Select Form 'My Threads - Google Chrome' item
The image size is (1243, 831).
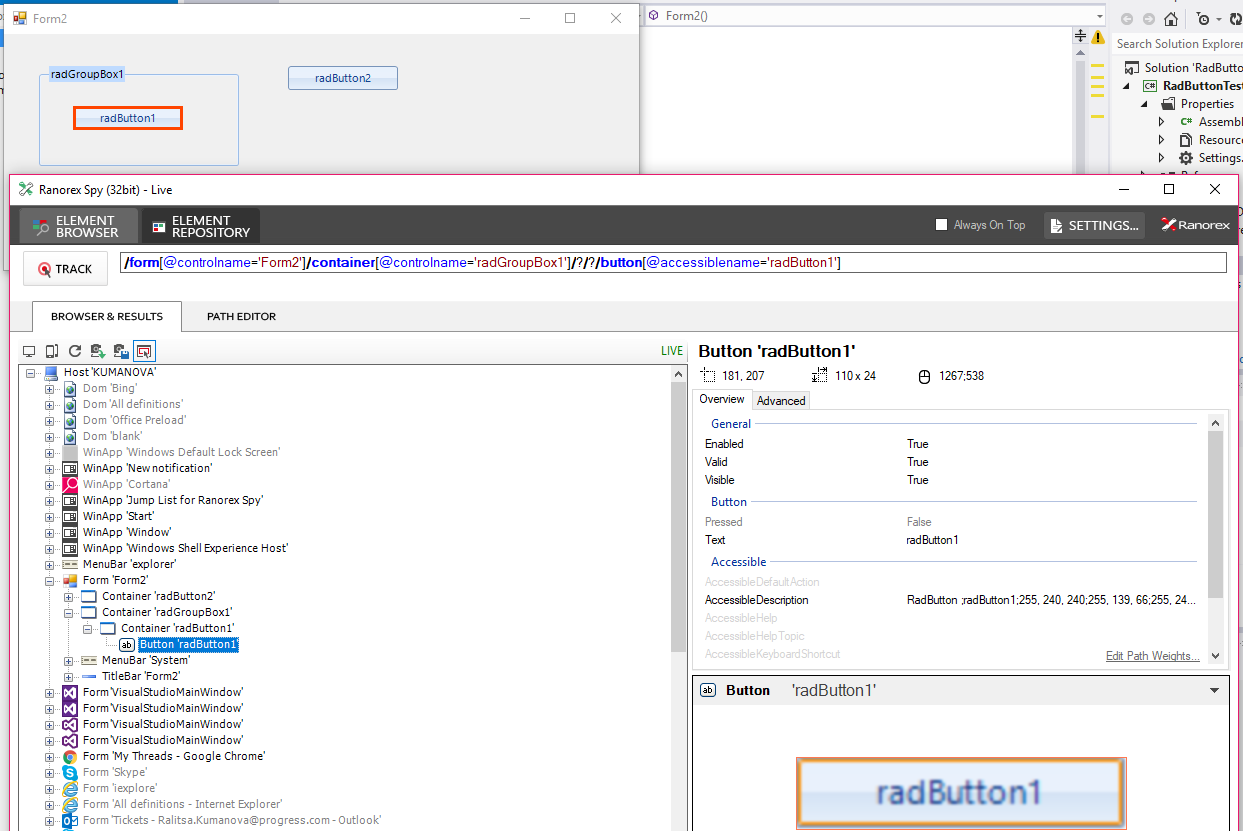click(x=174, y=756)
